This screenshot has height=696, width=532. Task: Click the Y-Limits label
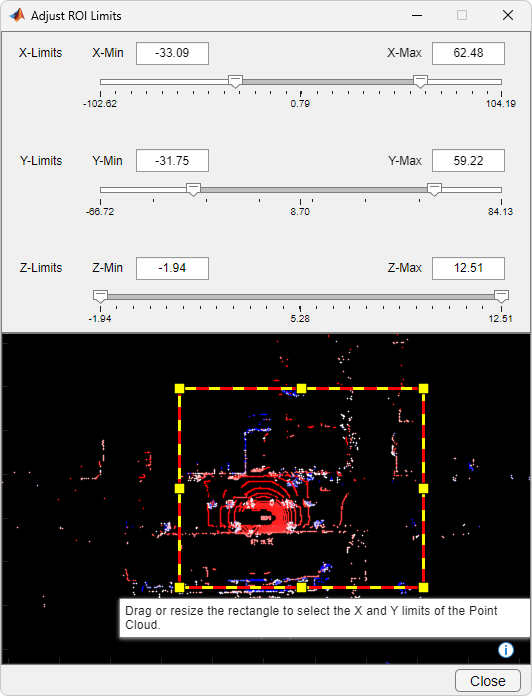[x=40, y=161]
